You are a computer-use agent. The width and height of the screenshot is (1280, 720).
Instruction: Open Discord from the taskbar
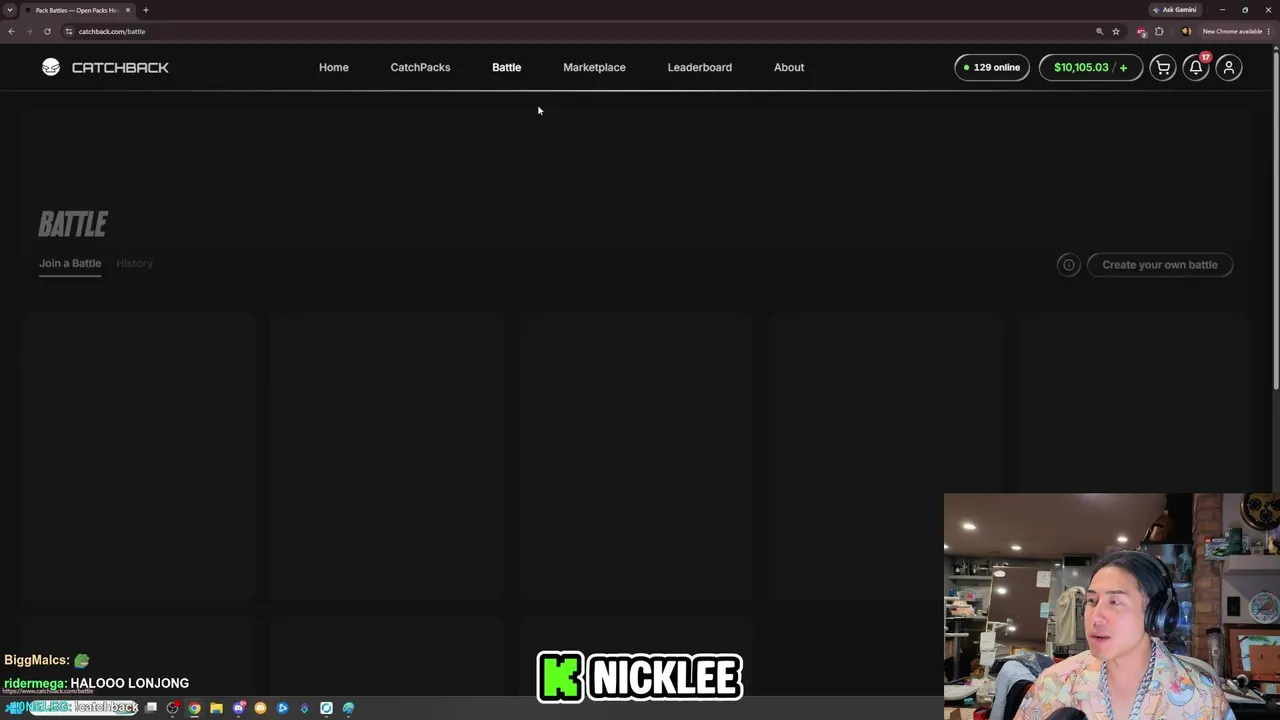tap(239, 708)
